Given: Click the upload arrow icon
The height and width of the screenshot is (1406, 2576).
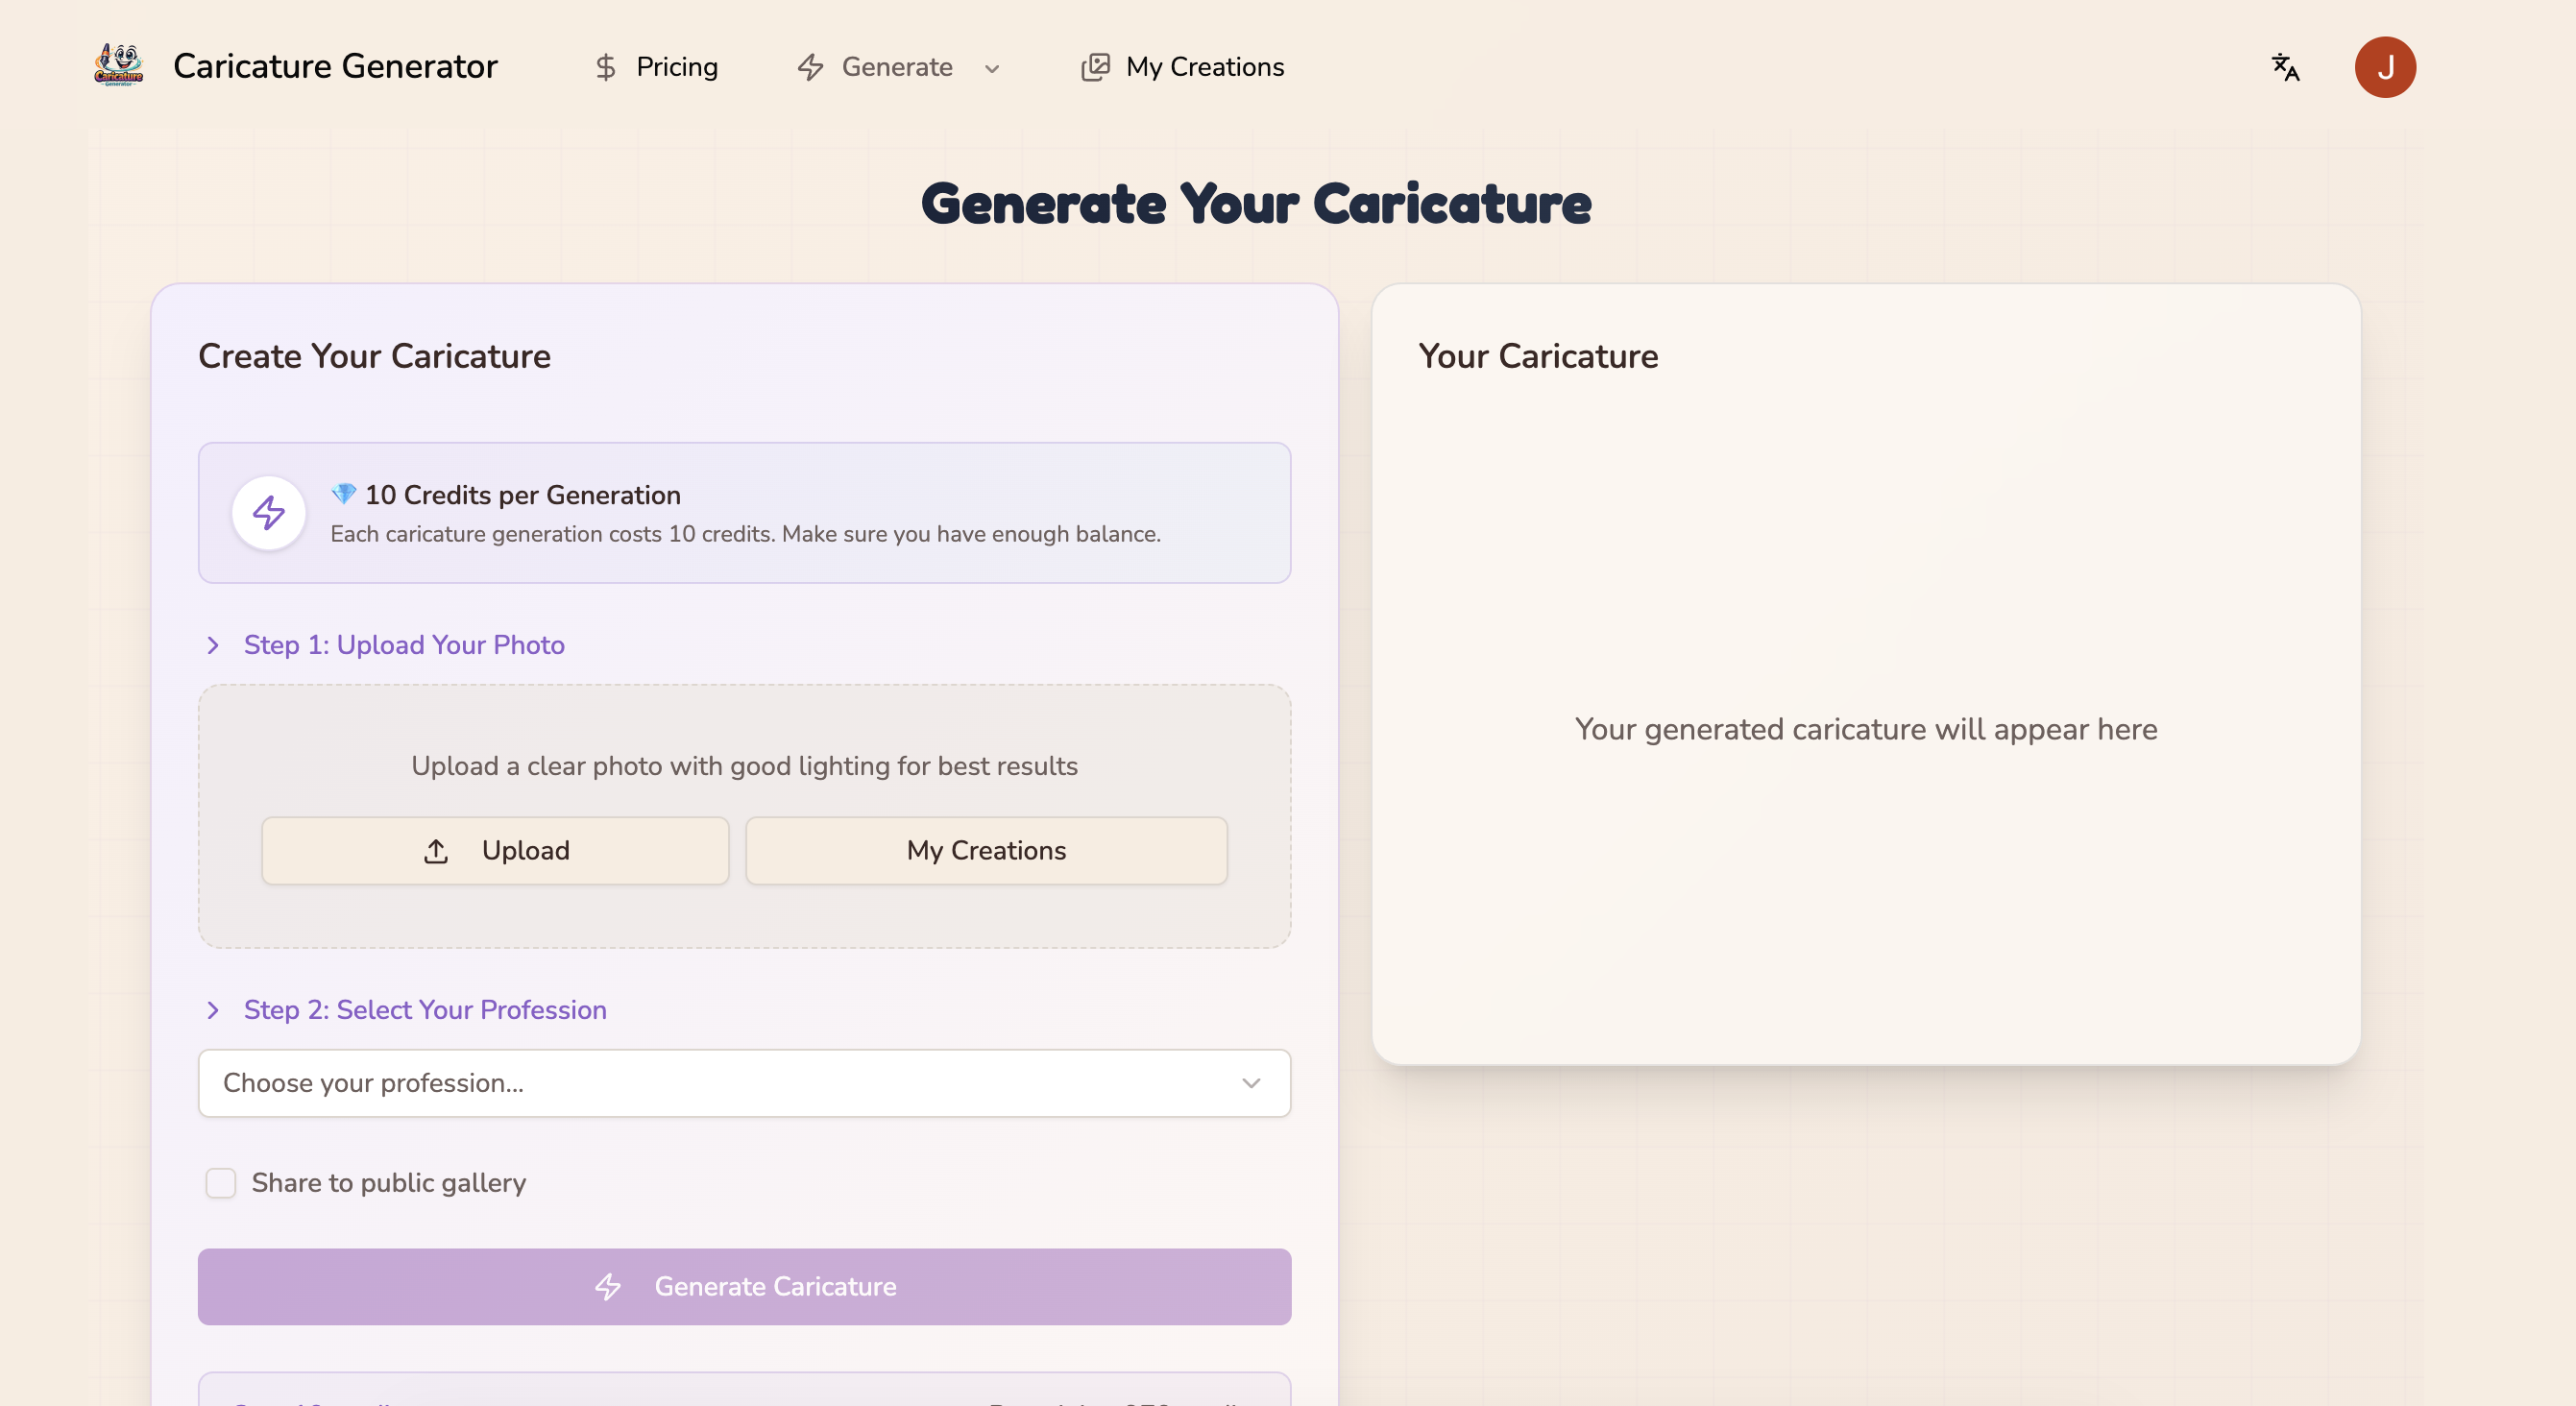Looking at the screenshot, I should [x=436, y=851].
